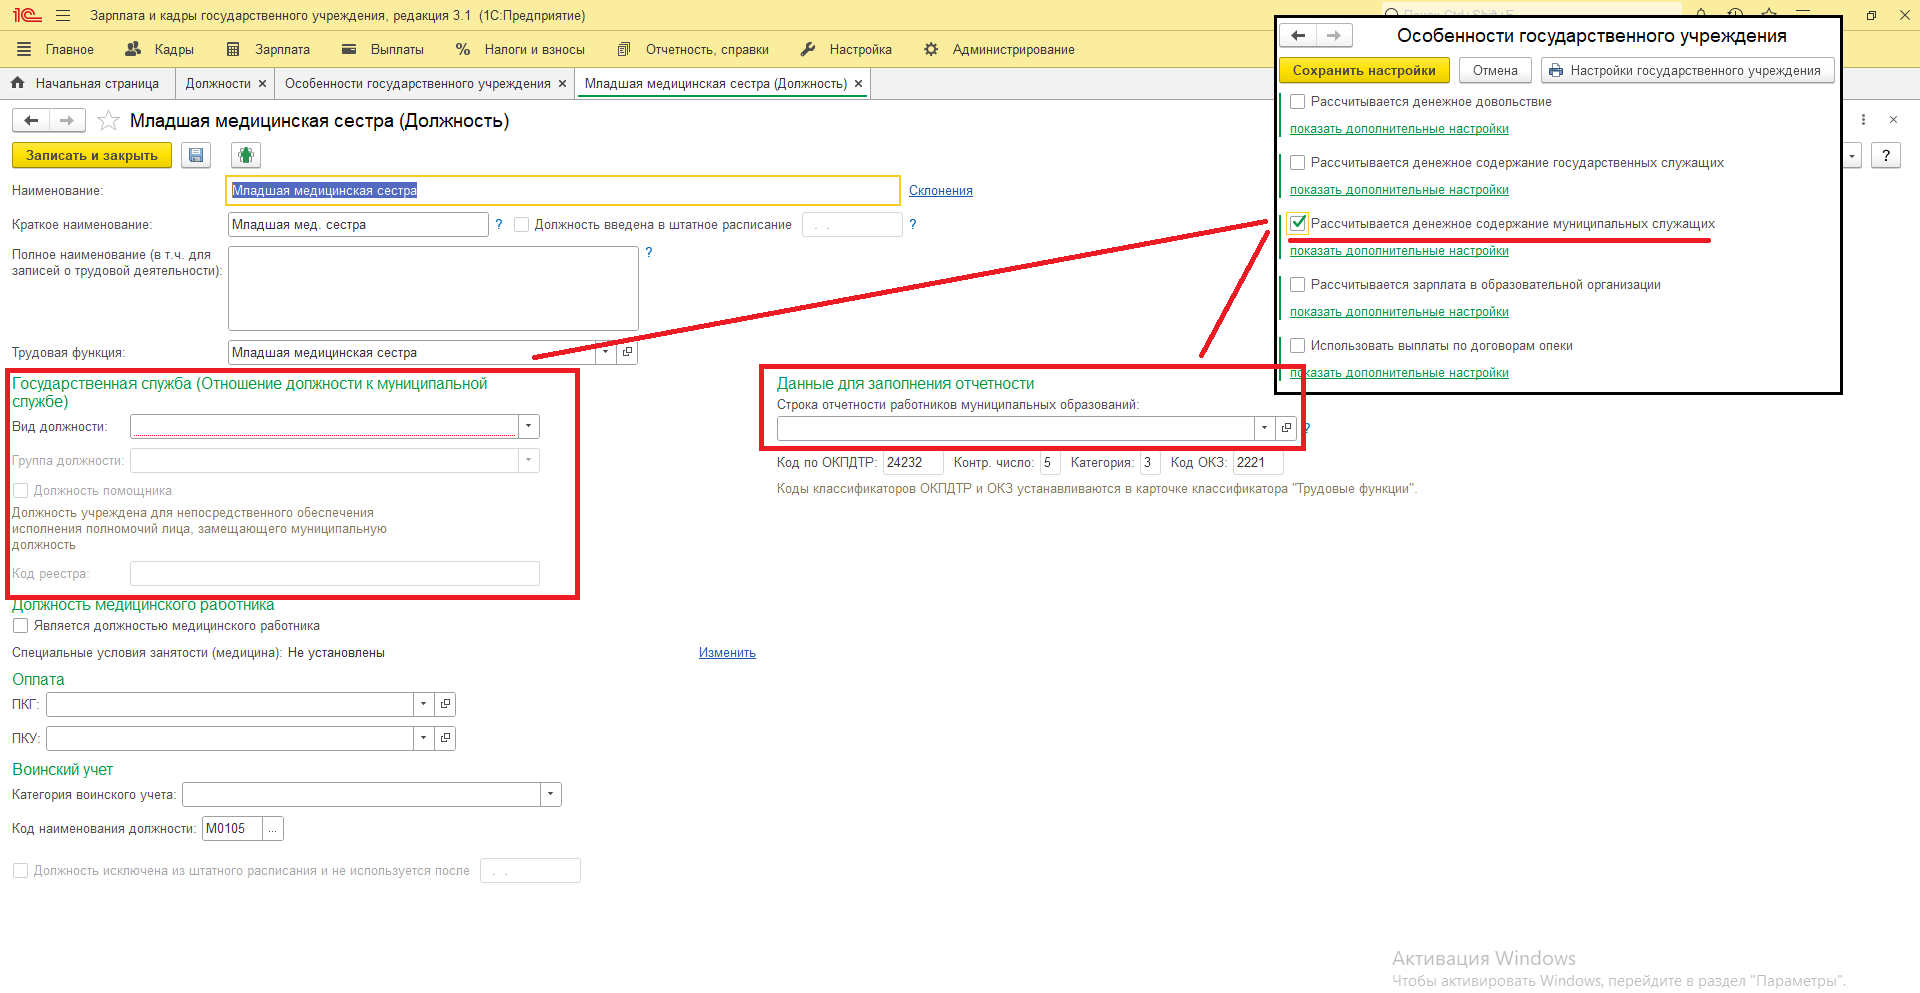This screenshot has width=1920, height=993.
Task: Add this position to favorites with the star
Action: [x=108, y=121]
